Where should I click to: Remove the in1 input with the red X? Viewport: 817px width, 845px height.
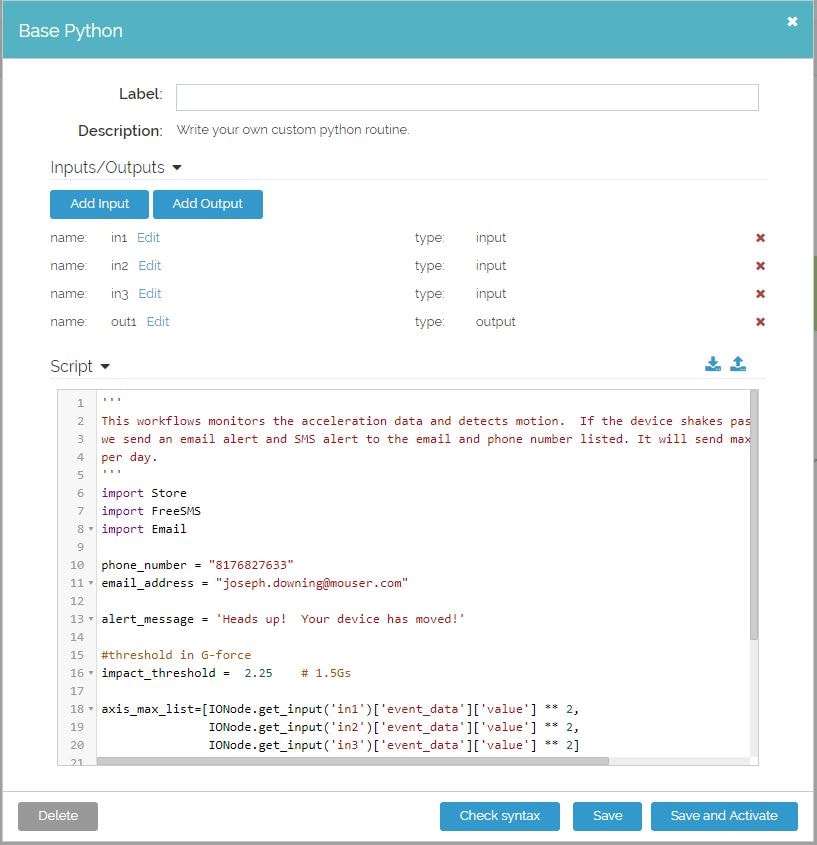coord(760,238)
